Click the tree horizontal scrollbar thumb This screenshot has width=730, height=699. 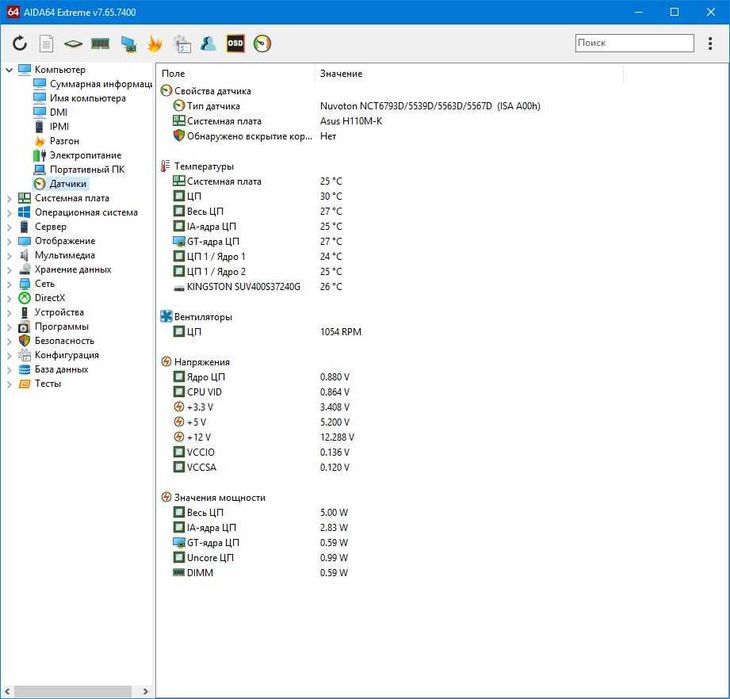(72, 691)
